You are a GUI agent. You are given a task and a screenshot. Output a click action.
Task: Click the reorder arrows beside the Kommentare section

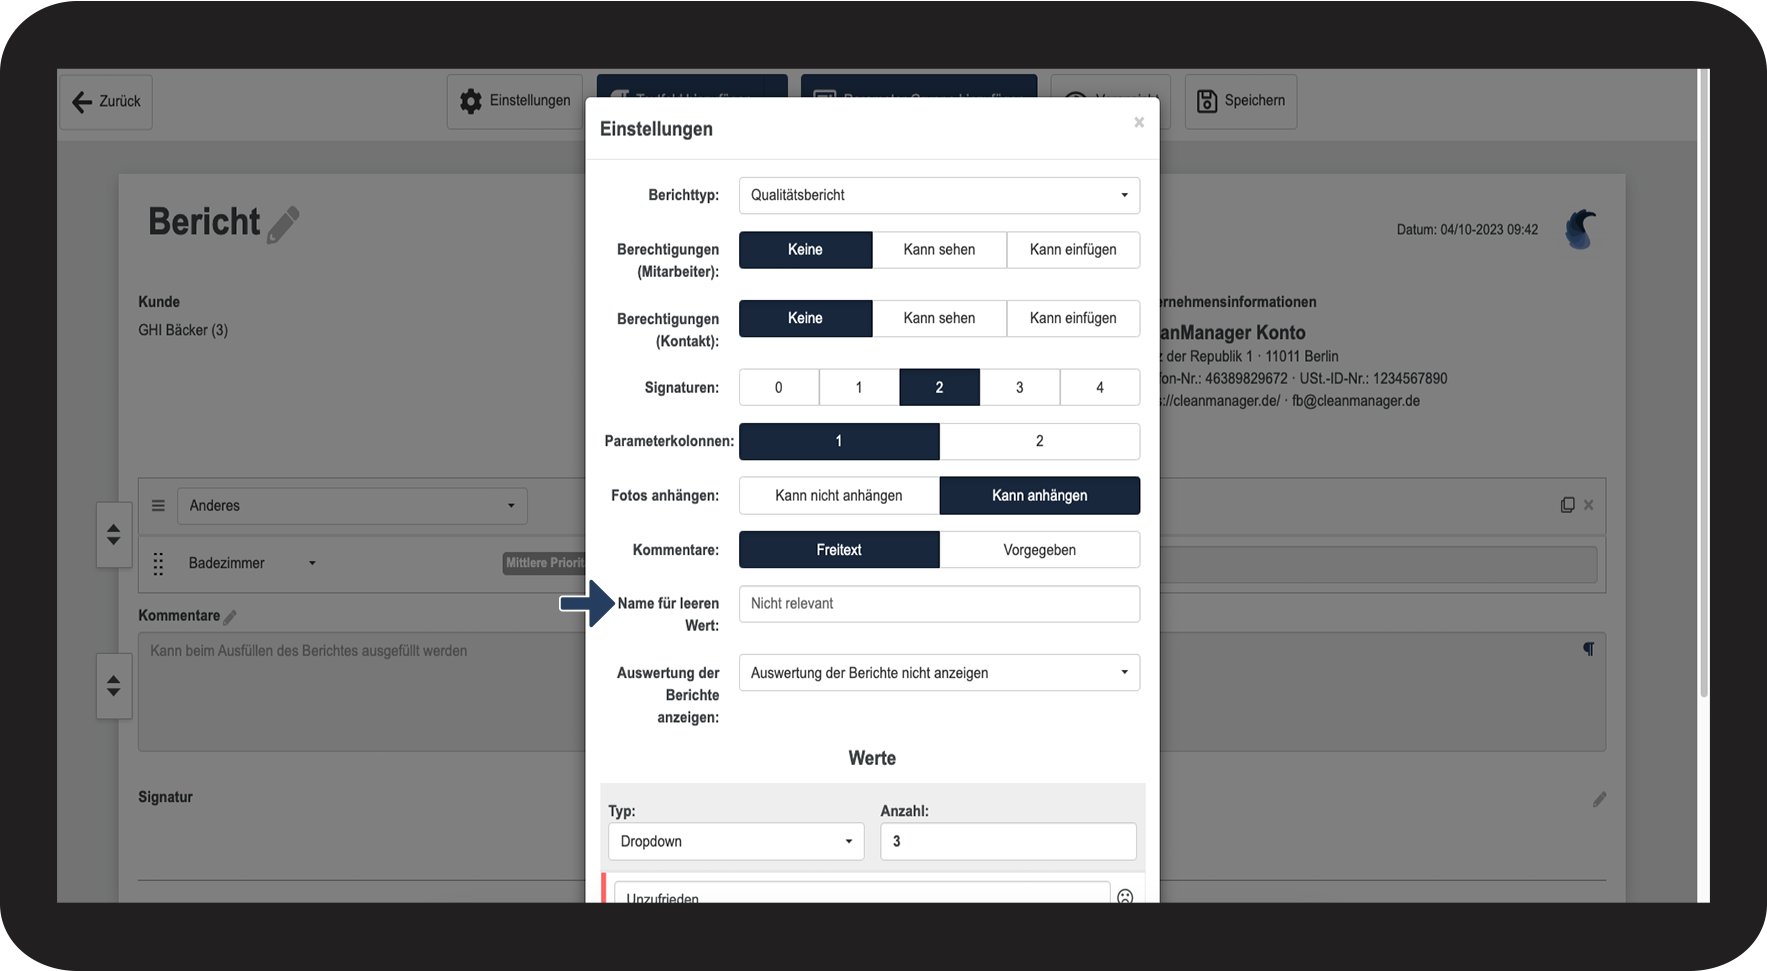[x=114, y=686]
